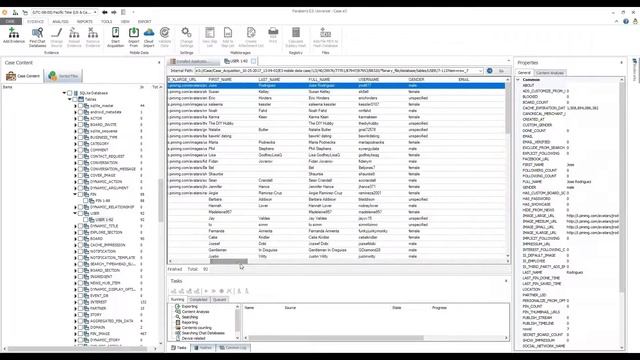The height and width of the screenshot is (360, 640).
Task: Click the Add Evidence ribbon icon
Action: (14, 33)
